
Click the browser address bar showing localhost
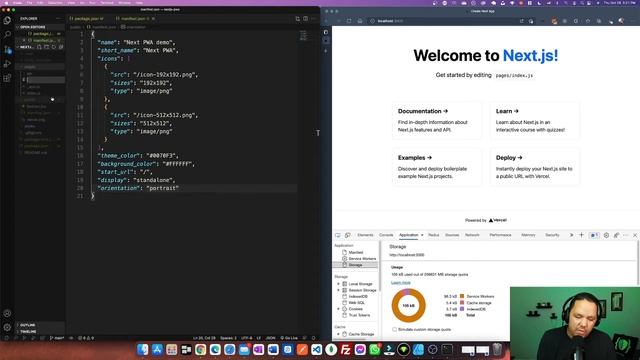pyautogui.click(x=441, y=21)
